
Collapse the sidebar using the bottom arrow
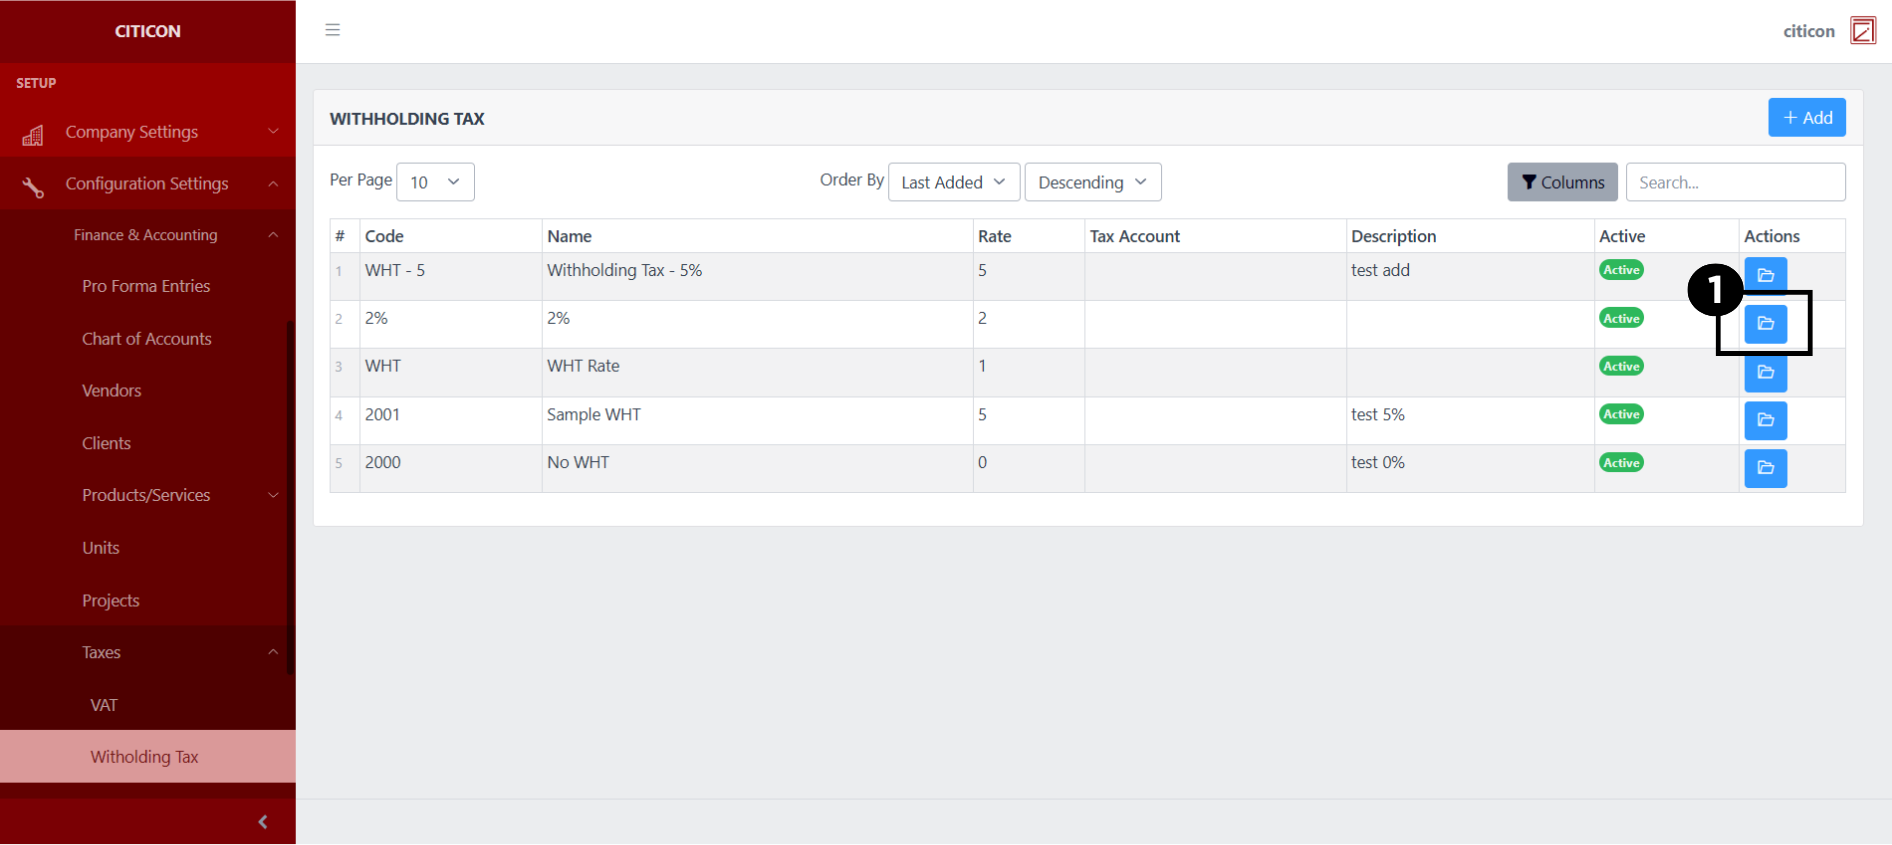coord(263,822)
